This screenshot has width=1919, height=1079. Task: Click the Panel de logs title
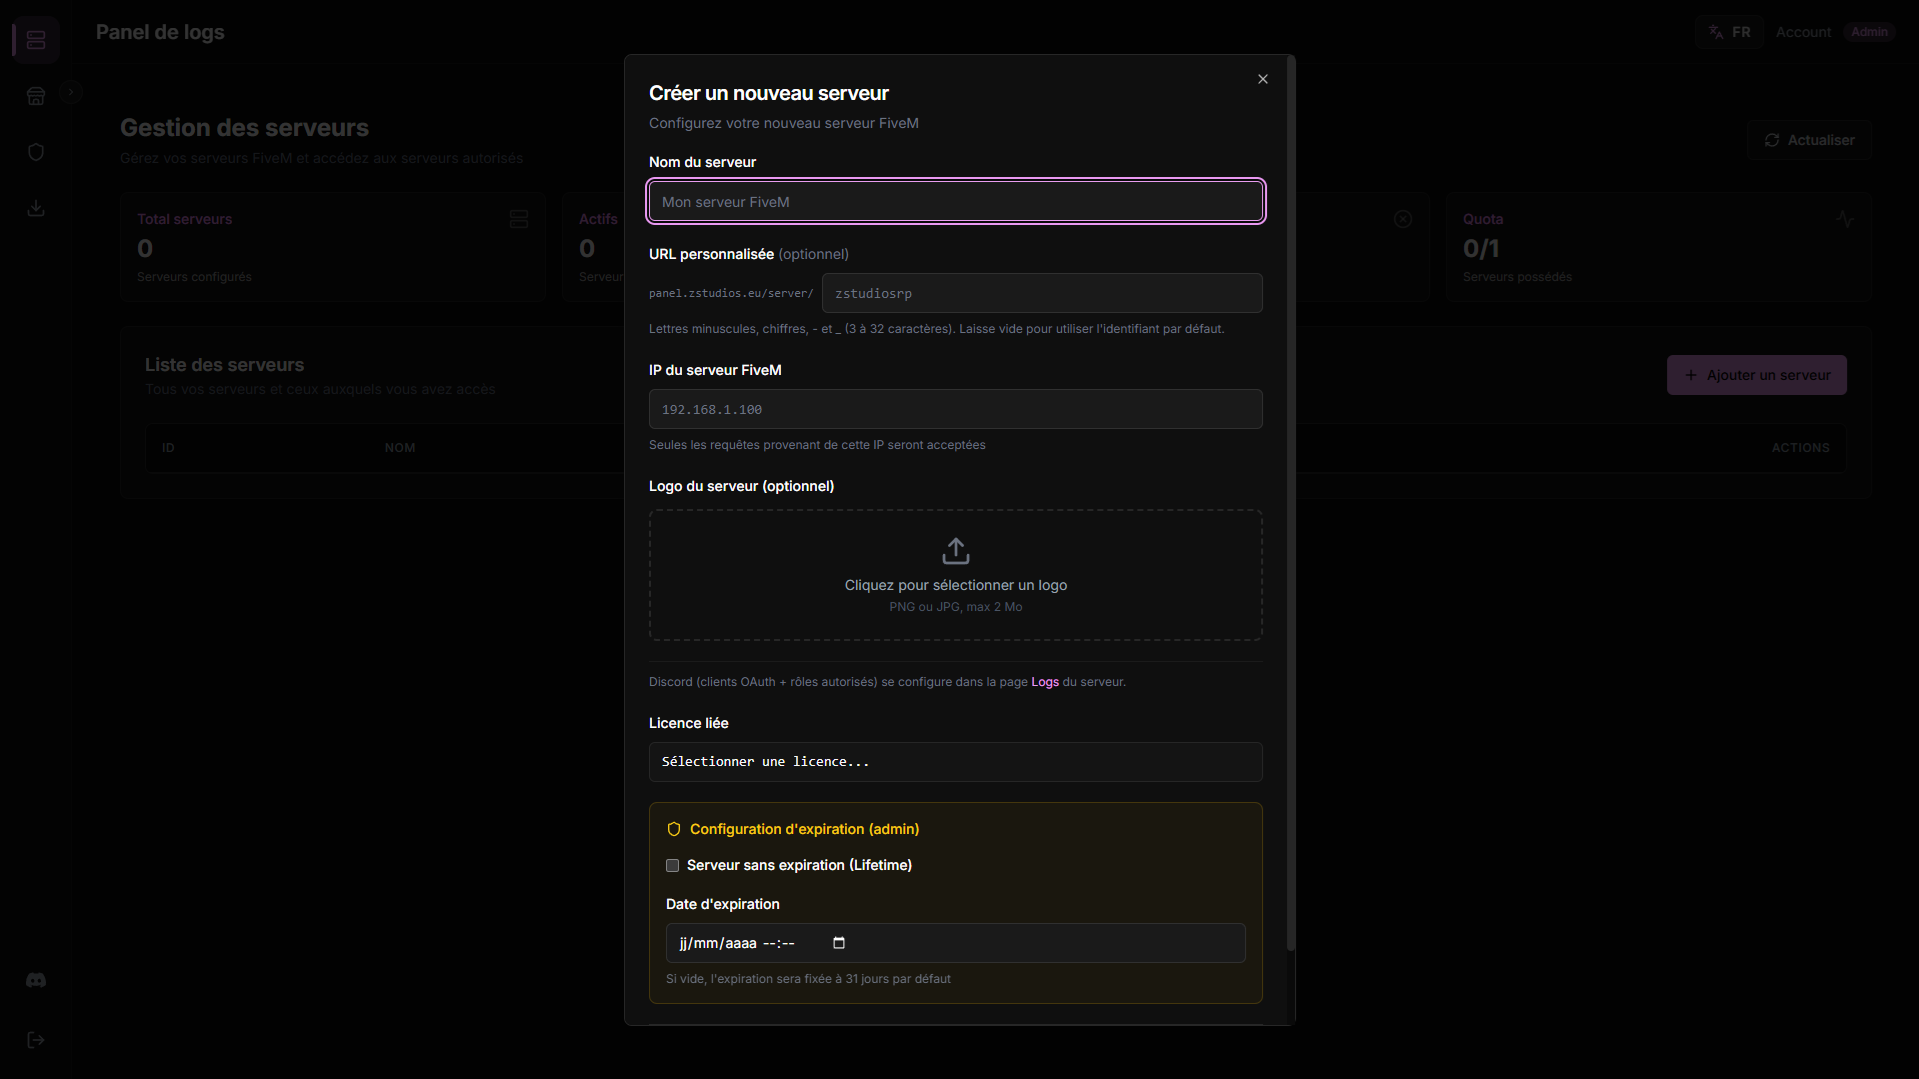[x=160, y=32]
